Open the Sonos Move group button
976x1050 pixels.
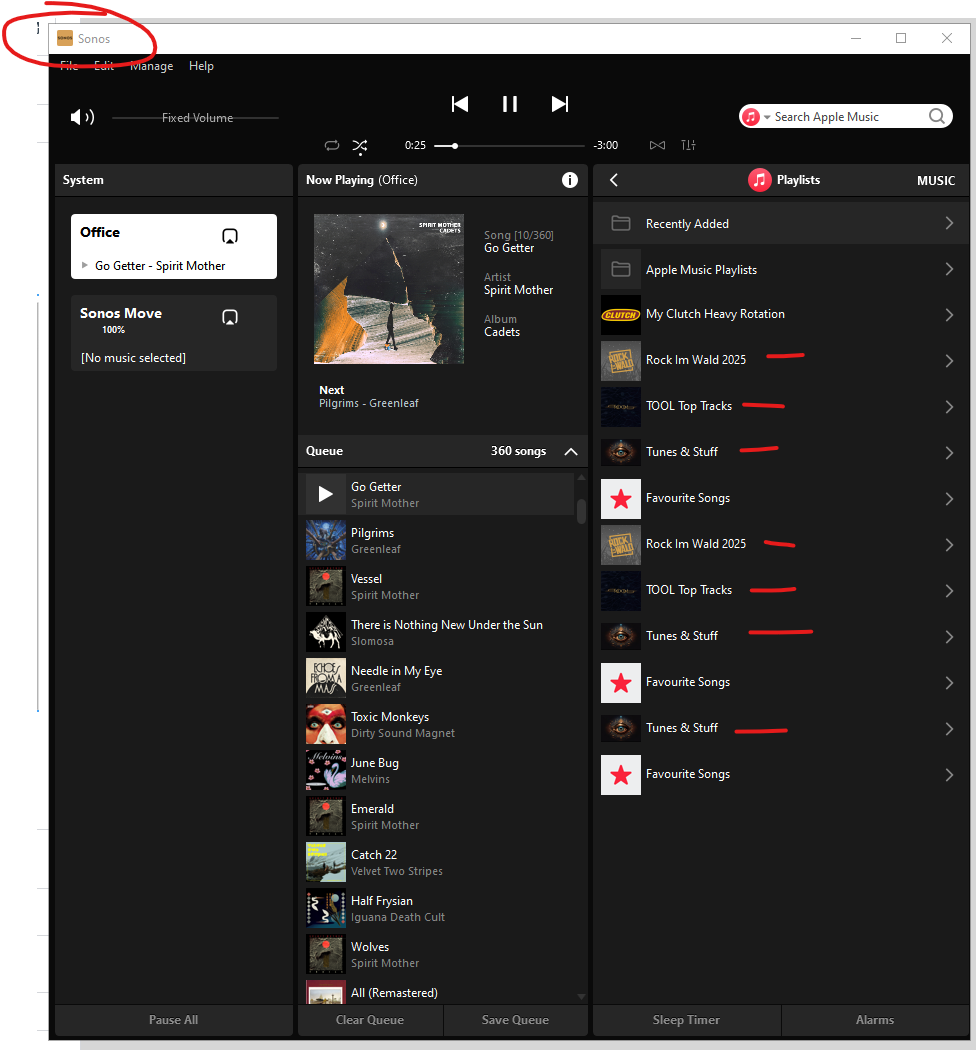tap(230, 317)
